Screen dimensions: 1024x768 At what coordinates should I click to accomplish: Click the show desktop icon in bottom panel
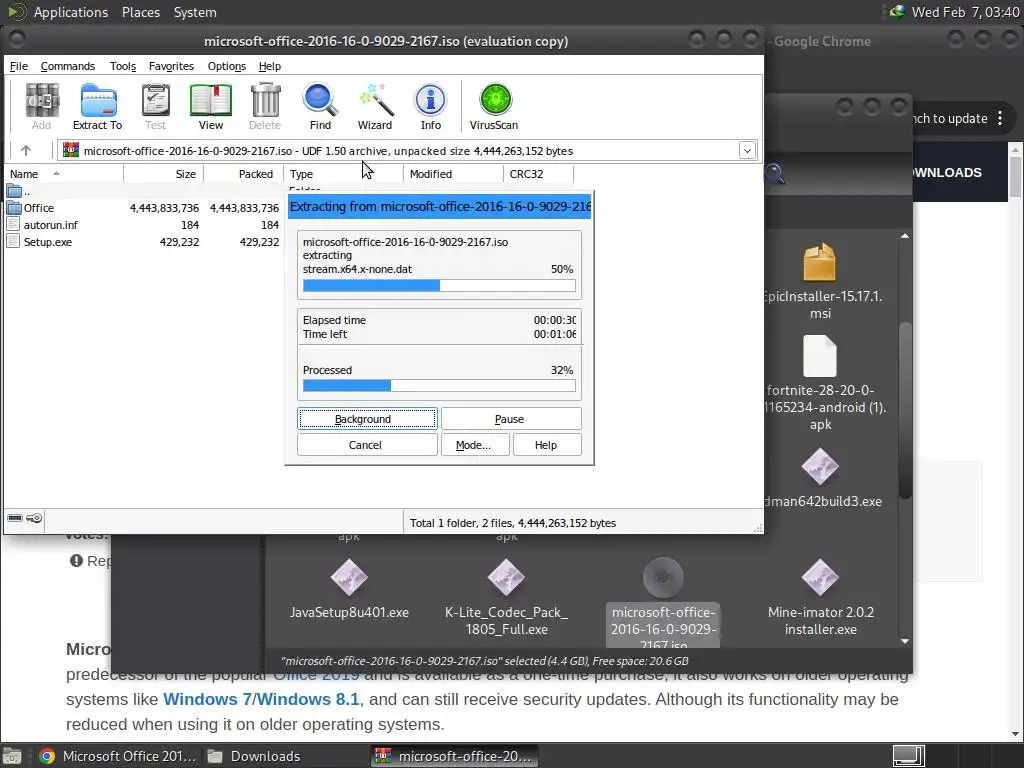[12, 756]
